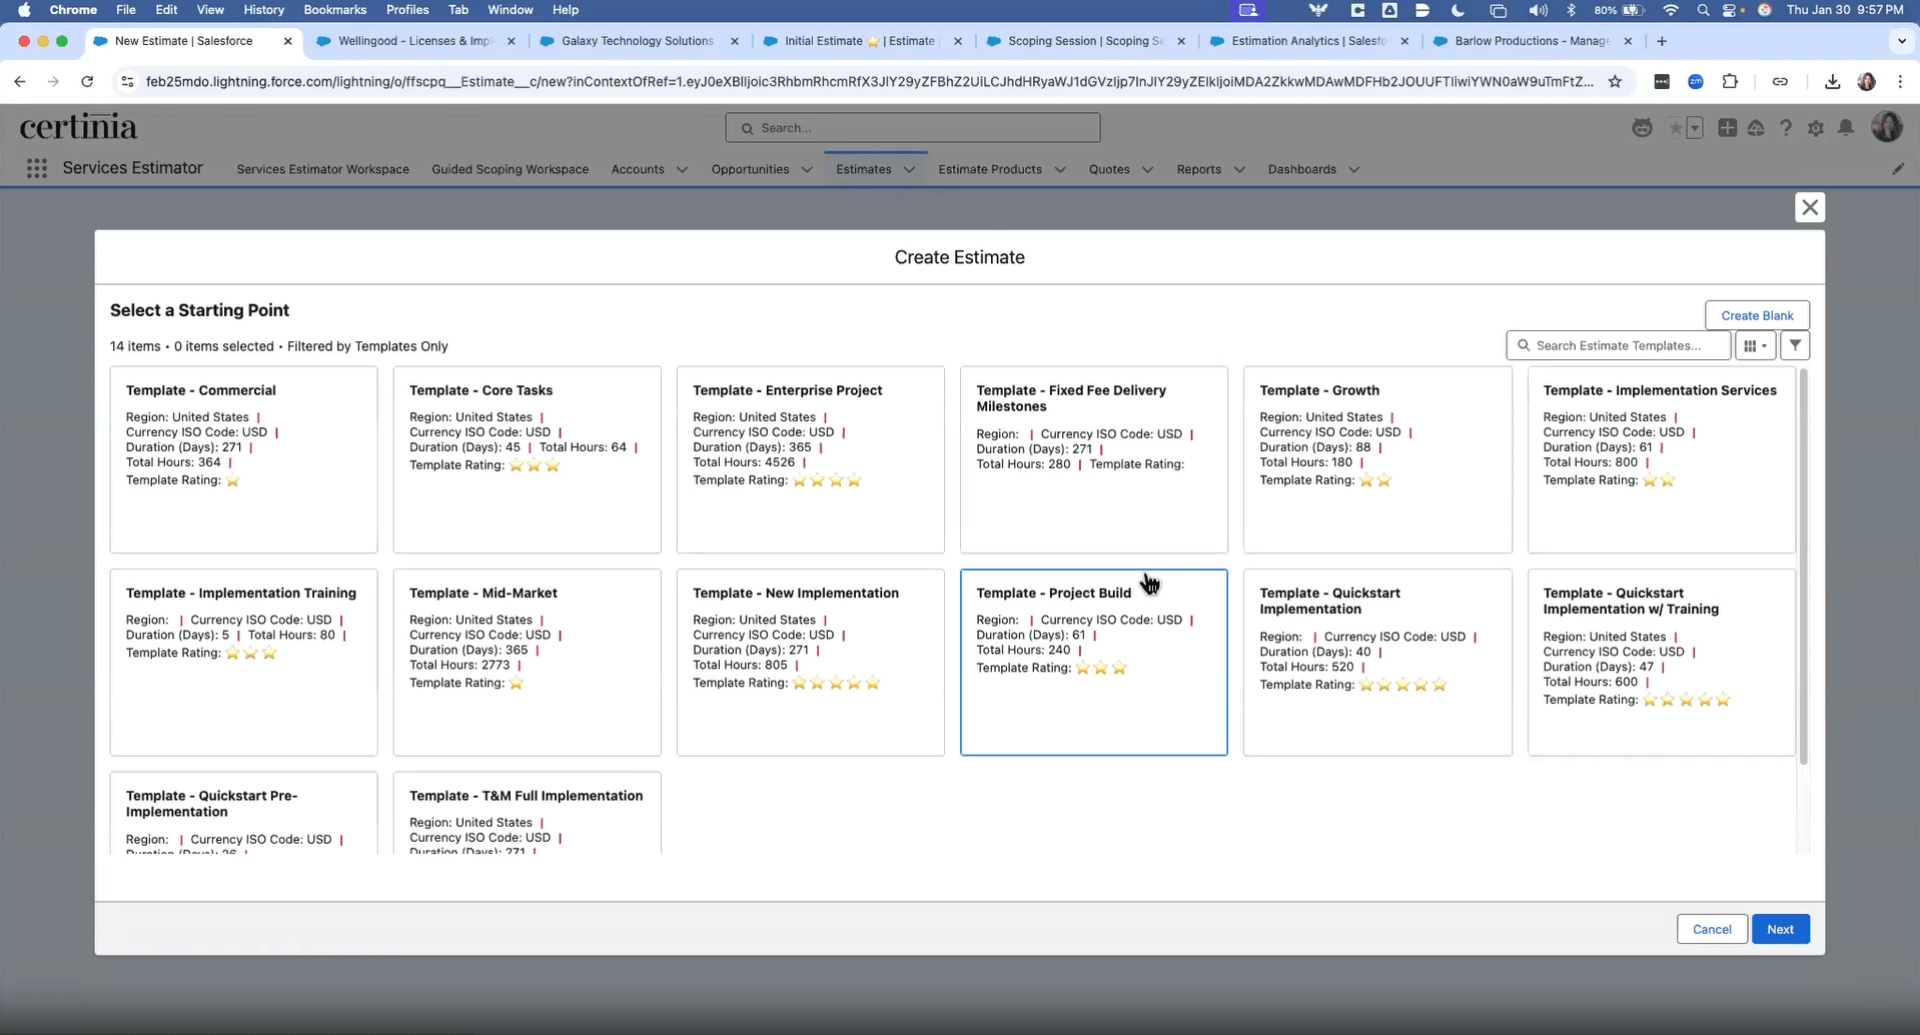The image size is (1920, 1035).
Task: Open template filters with the funnel icon
Action: pyautogui.click(x=1795, y=344)
